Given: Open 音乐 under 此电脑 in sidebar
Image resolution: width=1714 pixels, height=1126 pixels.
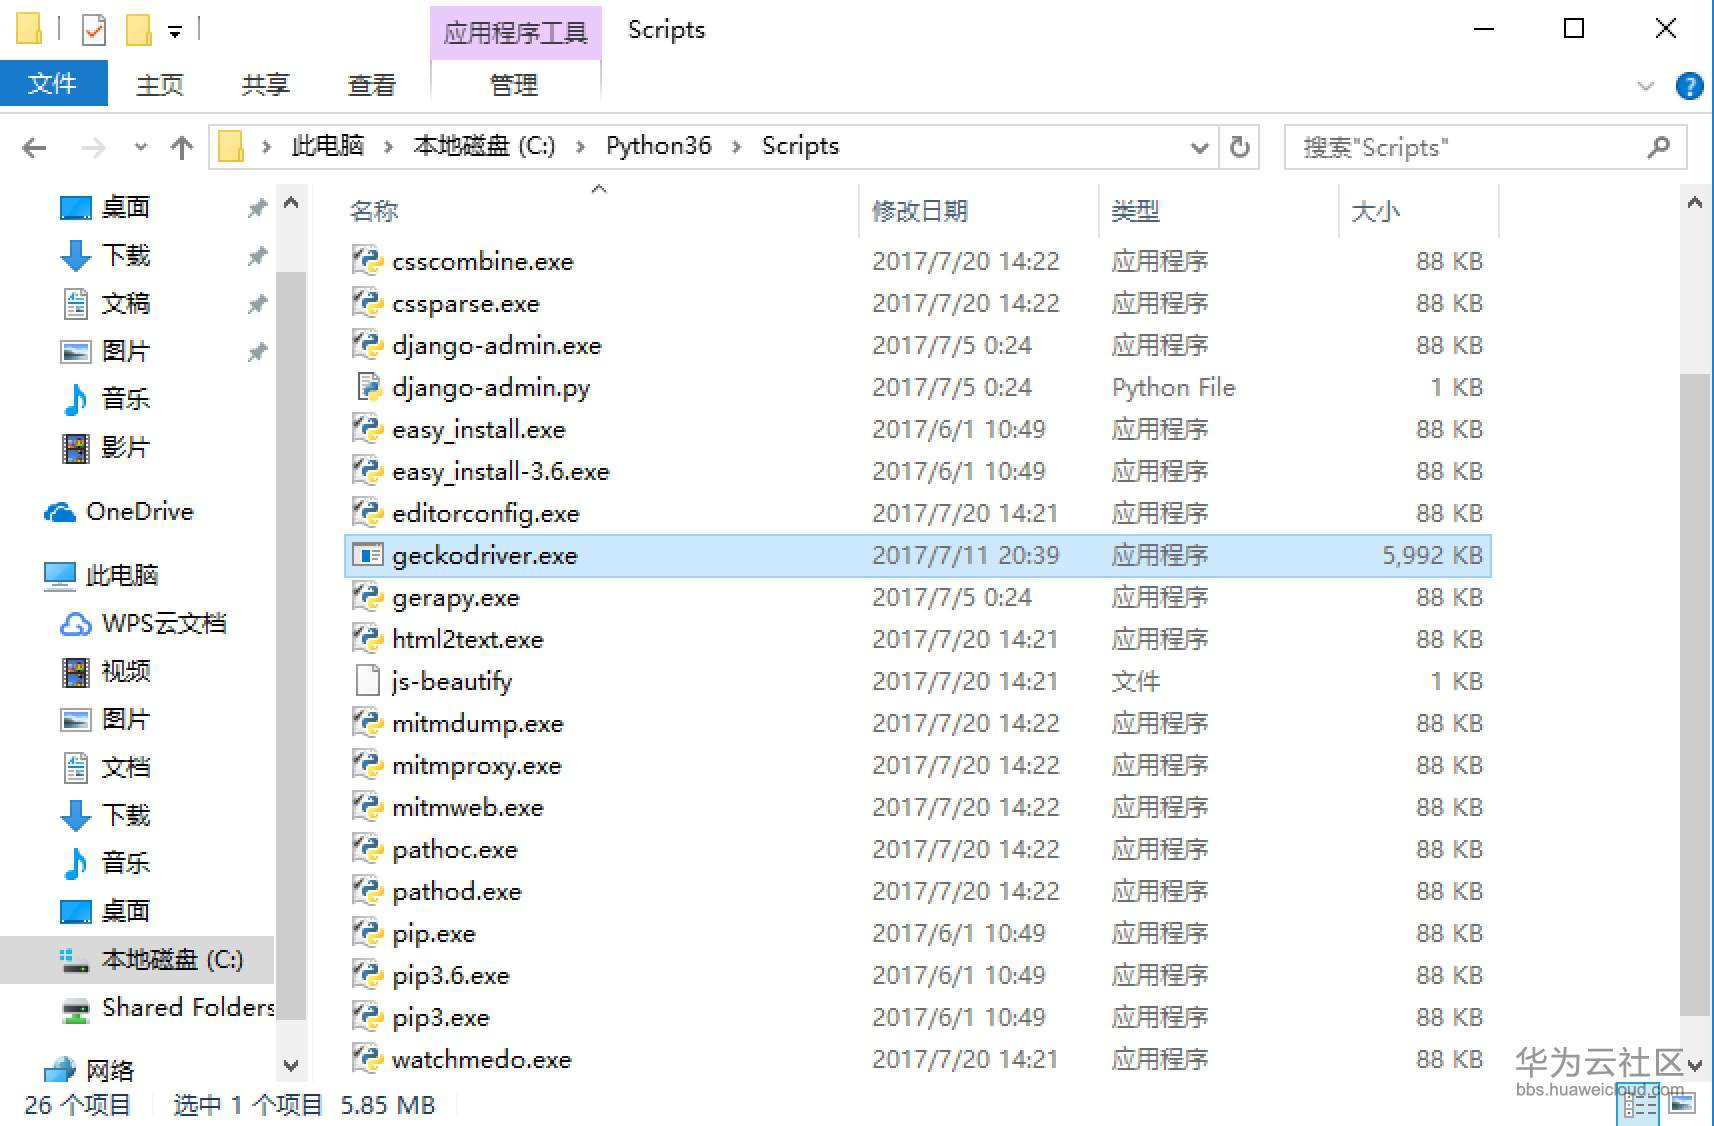Looking at the screenshot, I should click(x=126, y=863).
